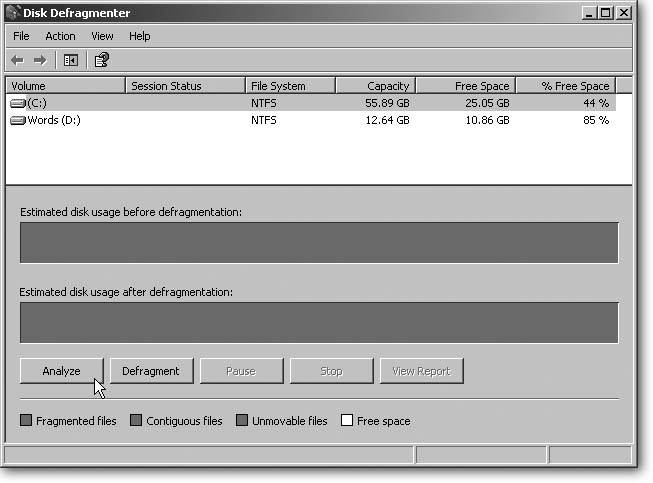Select the (C:) drive icon
The height and width of the screenshot is (483, 653).
click(18, 103)
